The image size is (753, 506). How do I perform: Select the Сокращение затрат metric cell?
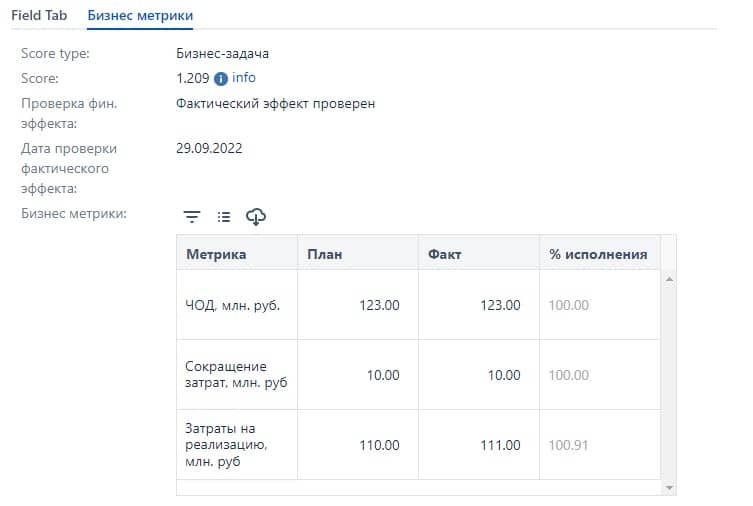pyautogui.click(x=233, y=375)
